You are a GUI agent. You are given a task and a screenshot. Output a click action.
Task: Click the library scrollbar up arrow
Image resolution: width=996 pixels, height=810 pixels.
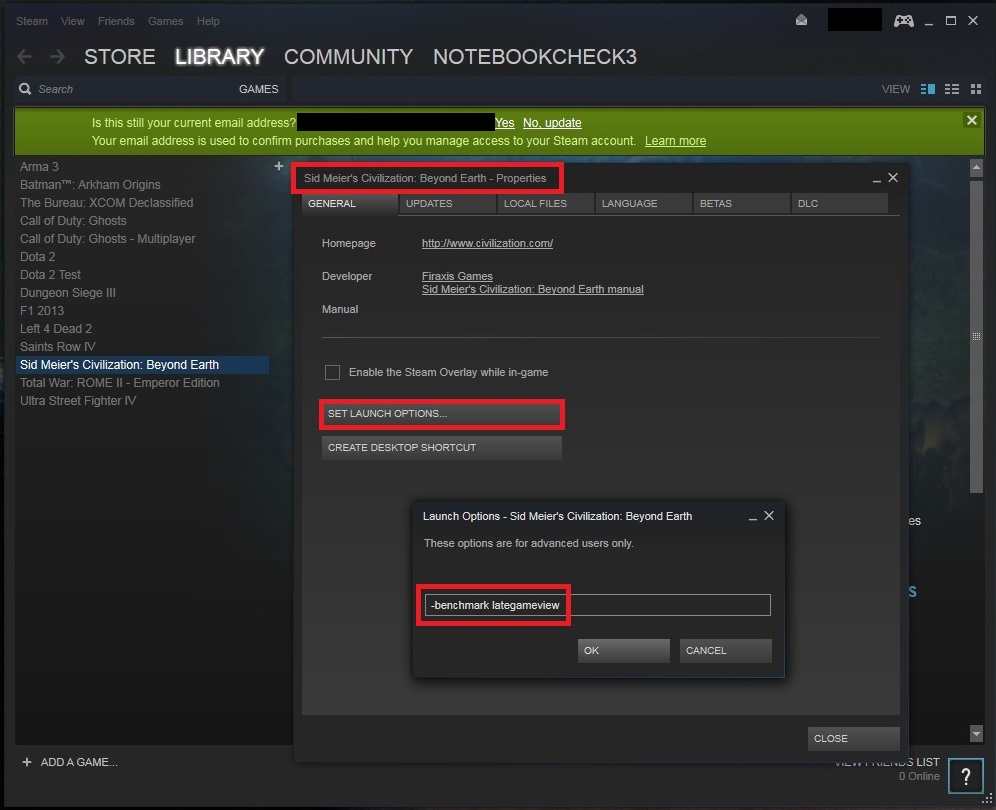click(976, 168)
